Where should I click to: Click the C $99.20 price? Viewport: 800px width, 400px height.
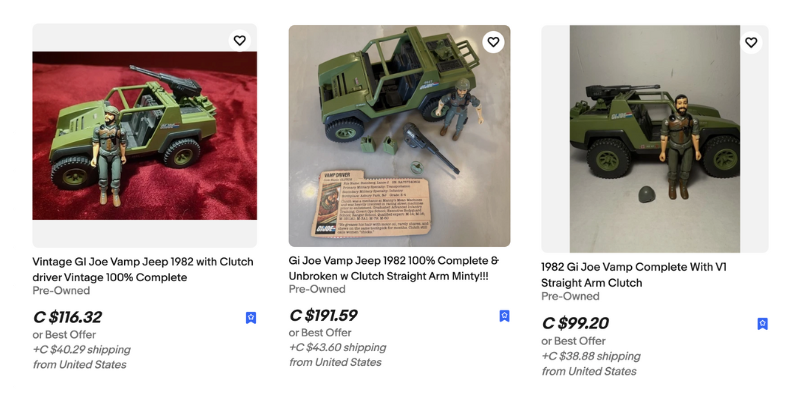click(575, 323)
